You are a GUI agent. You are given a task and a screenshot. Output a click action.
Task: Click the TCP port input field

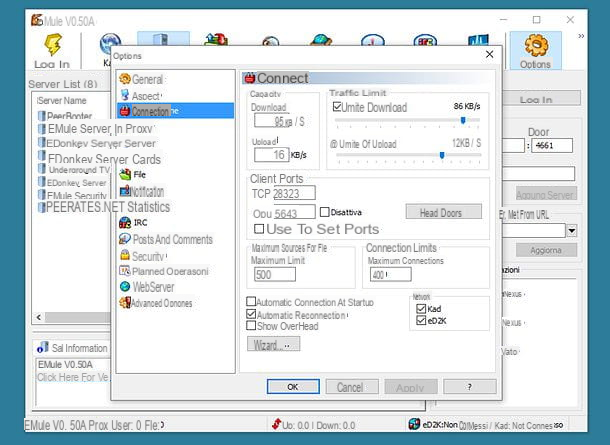click(294, 193)
